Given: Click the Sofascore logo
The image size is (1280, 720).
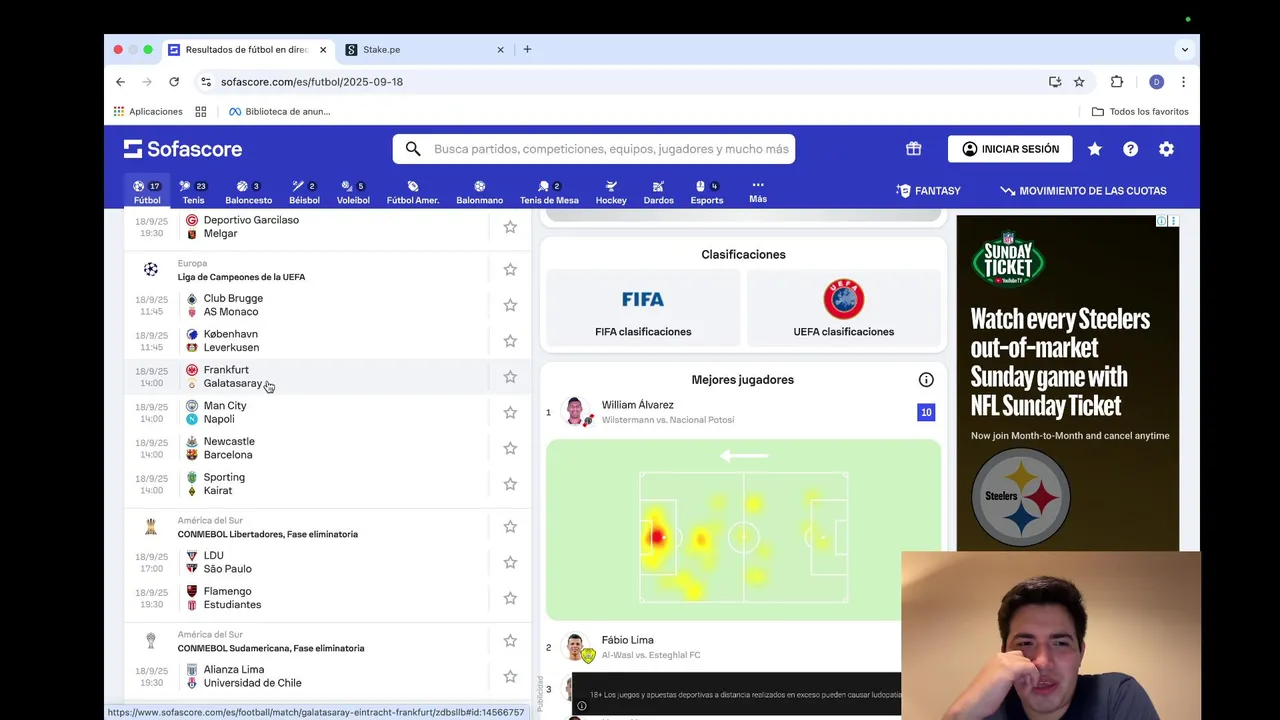Looking at the screenshot, I should tap(183, 149).
